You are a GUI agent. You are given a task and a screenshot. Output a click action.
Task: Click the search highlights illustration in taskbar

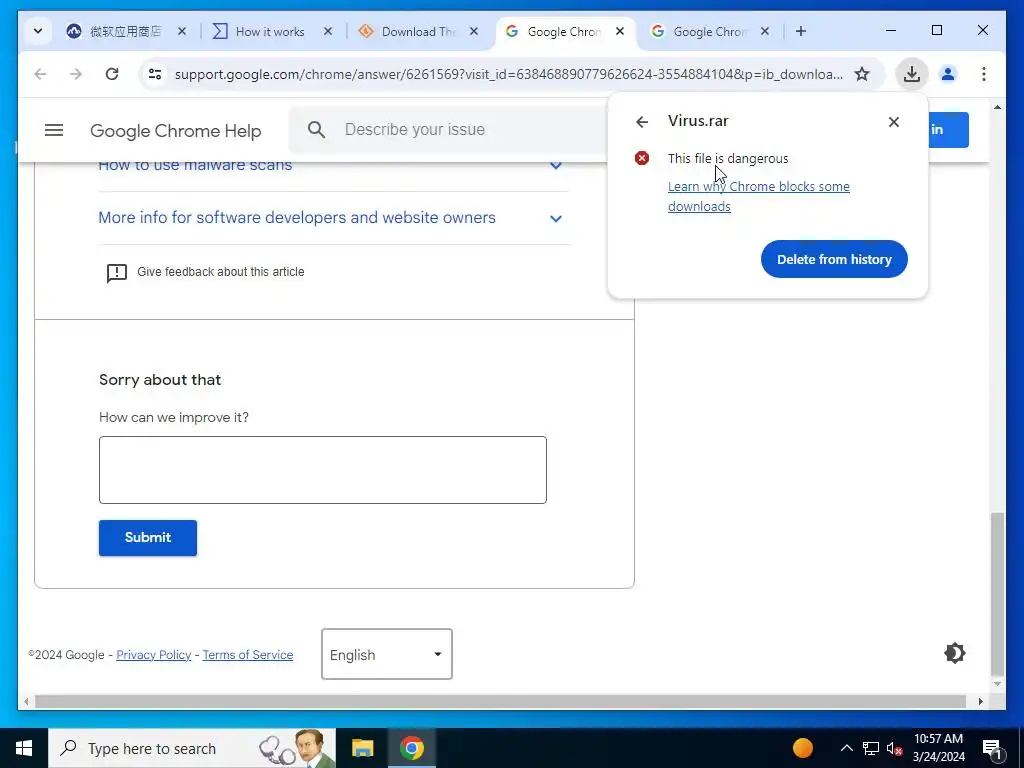pos(296,748)
